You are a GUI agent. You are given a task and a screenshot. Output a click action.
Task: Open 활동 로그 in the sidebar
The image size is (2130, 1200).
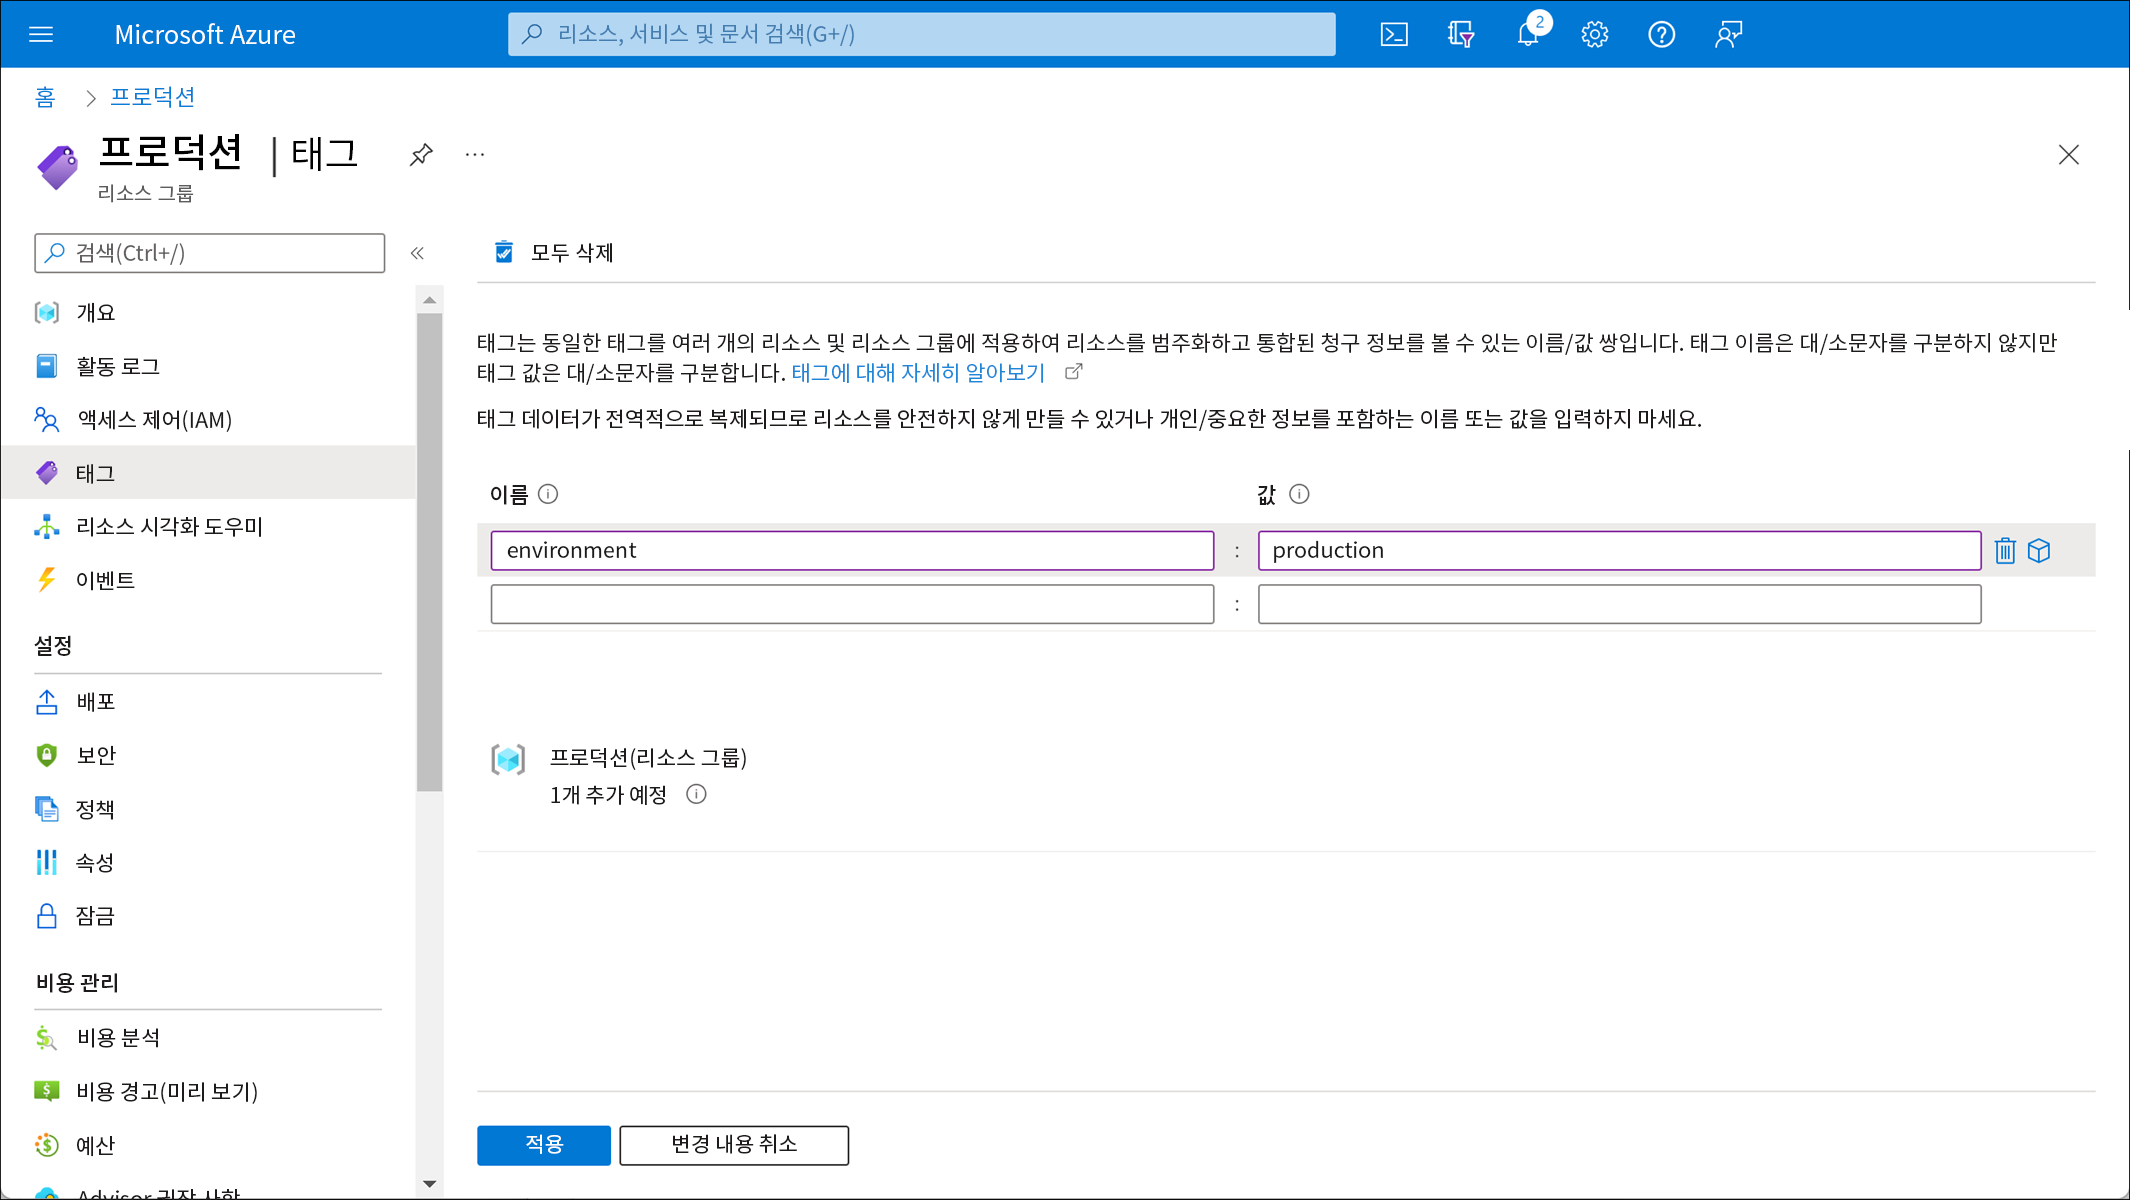coord(208,366)
